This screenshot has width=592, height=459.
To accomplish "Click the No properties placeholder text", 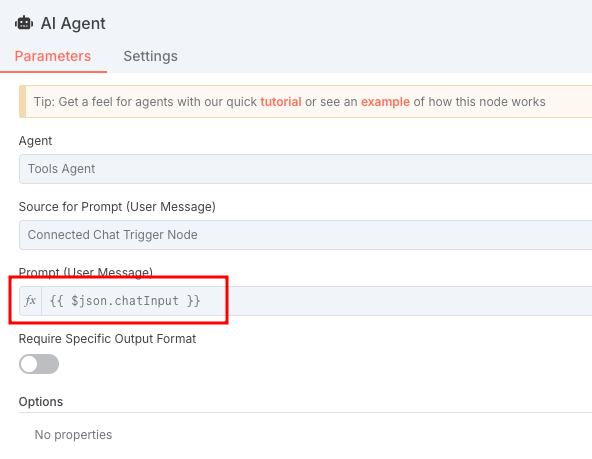I will pyautogui.click(x=73, y=435).
